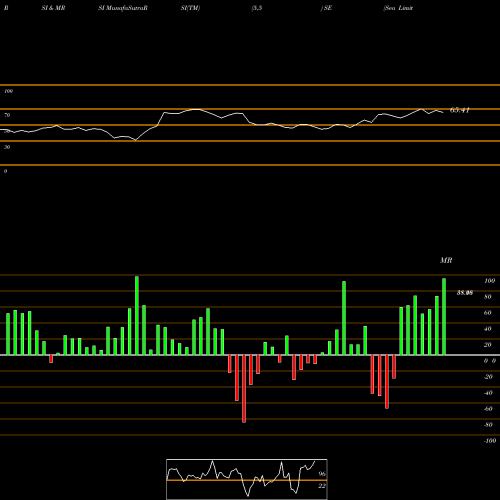Click the RSI axis label 30

point(7,147)
